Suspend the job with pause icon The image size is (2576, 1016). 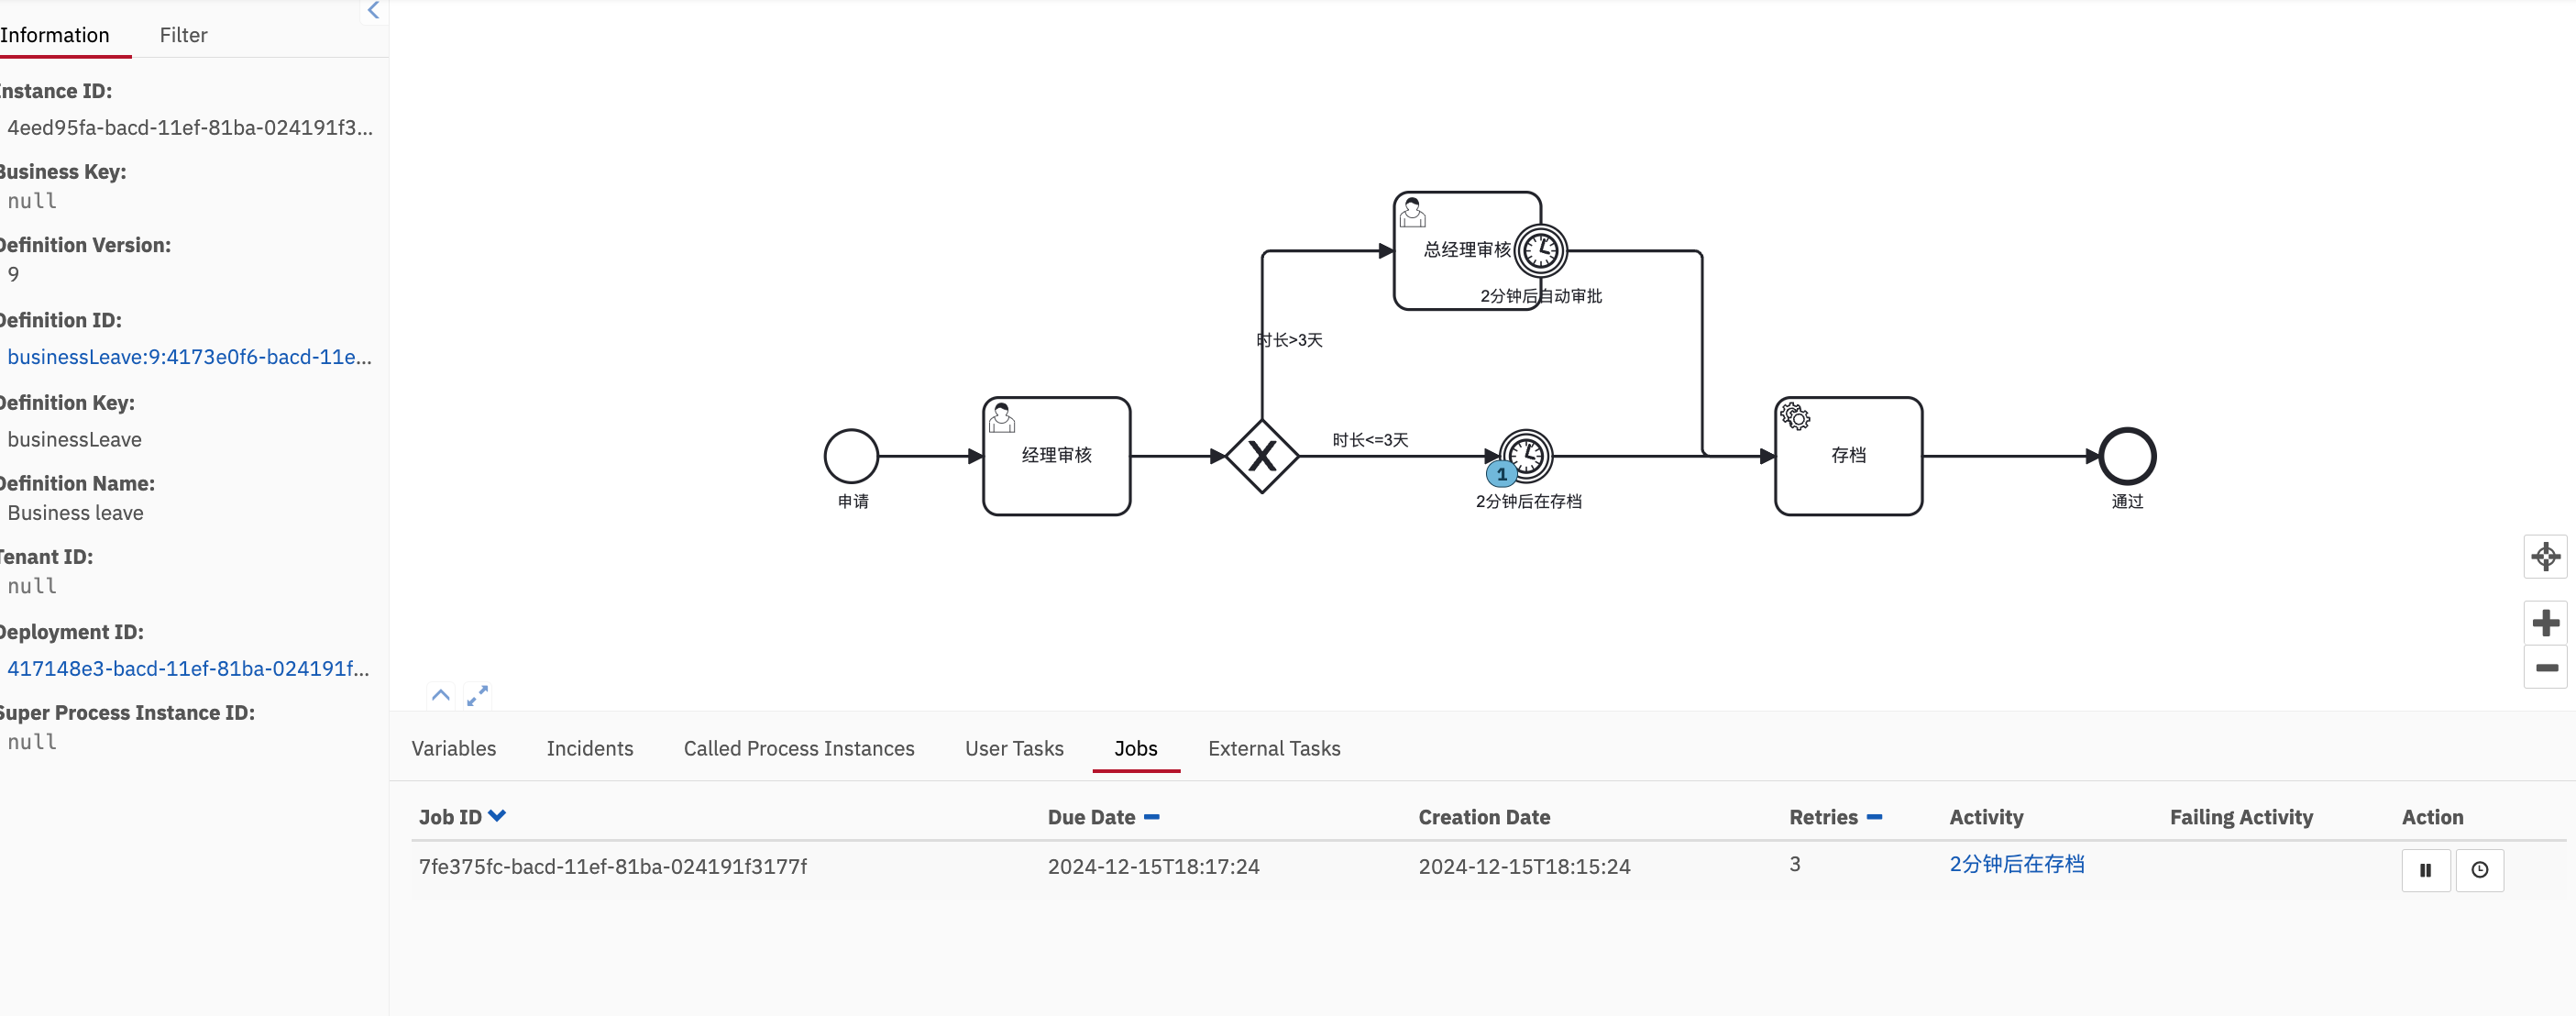pos(2425,869)
